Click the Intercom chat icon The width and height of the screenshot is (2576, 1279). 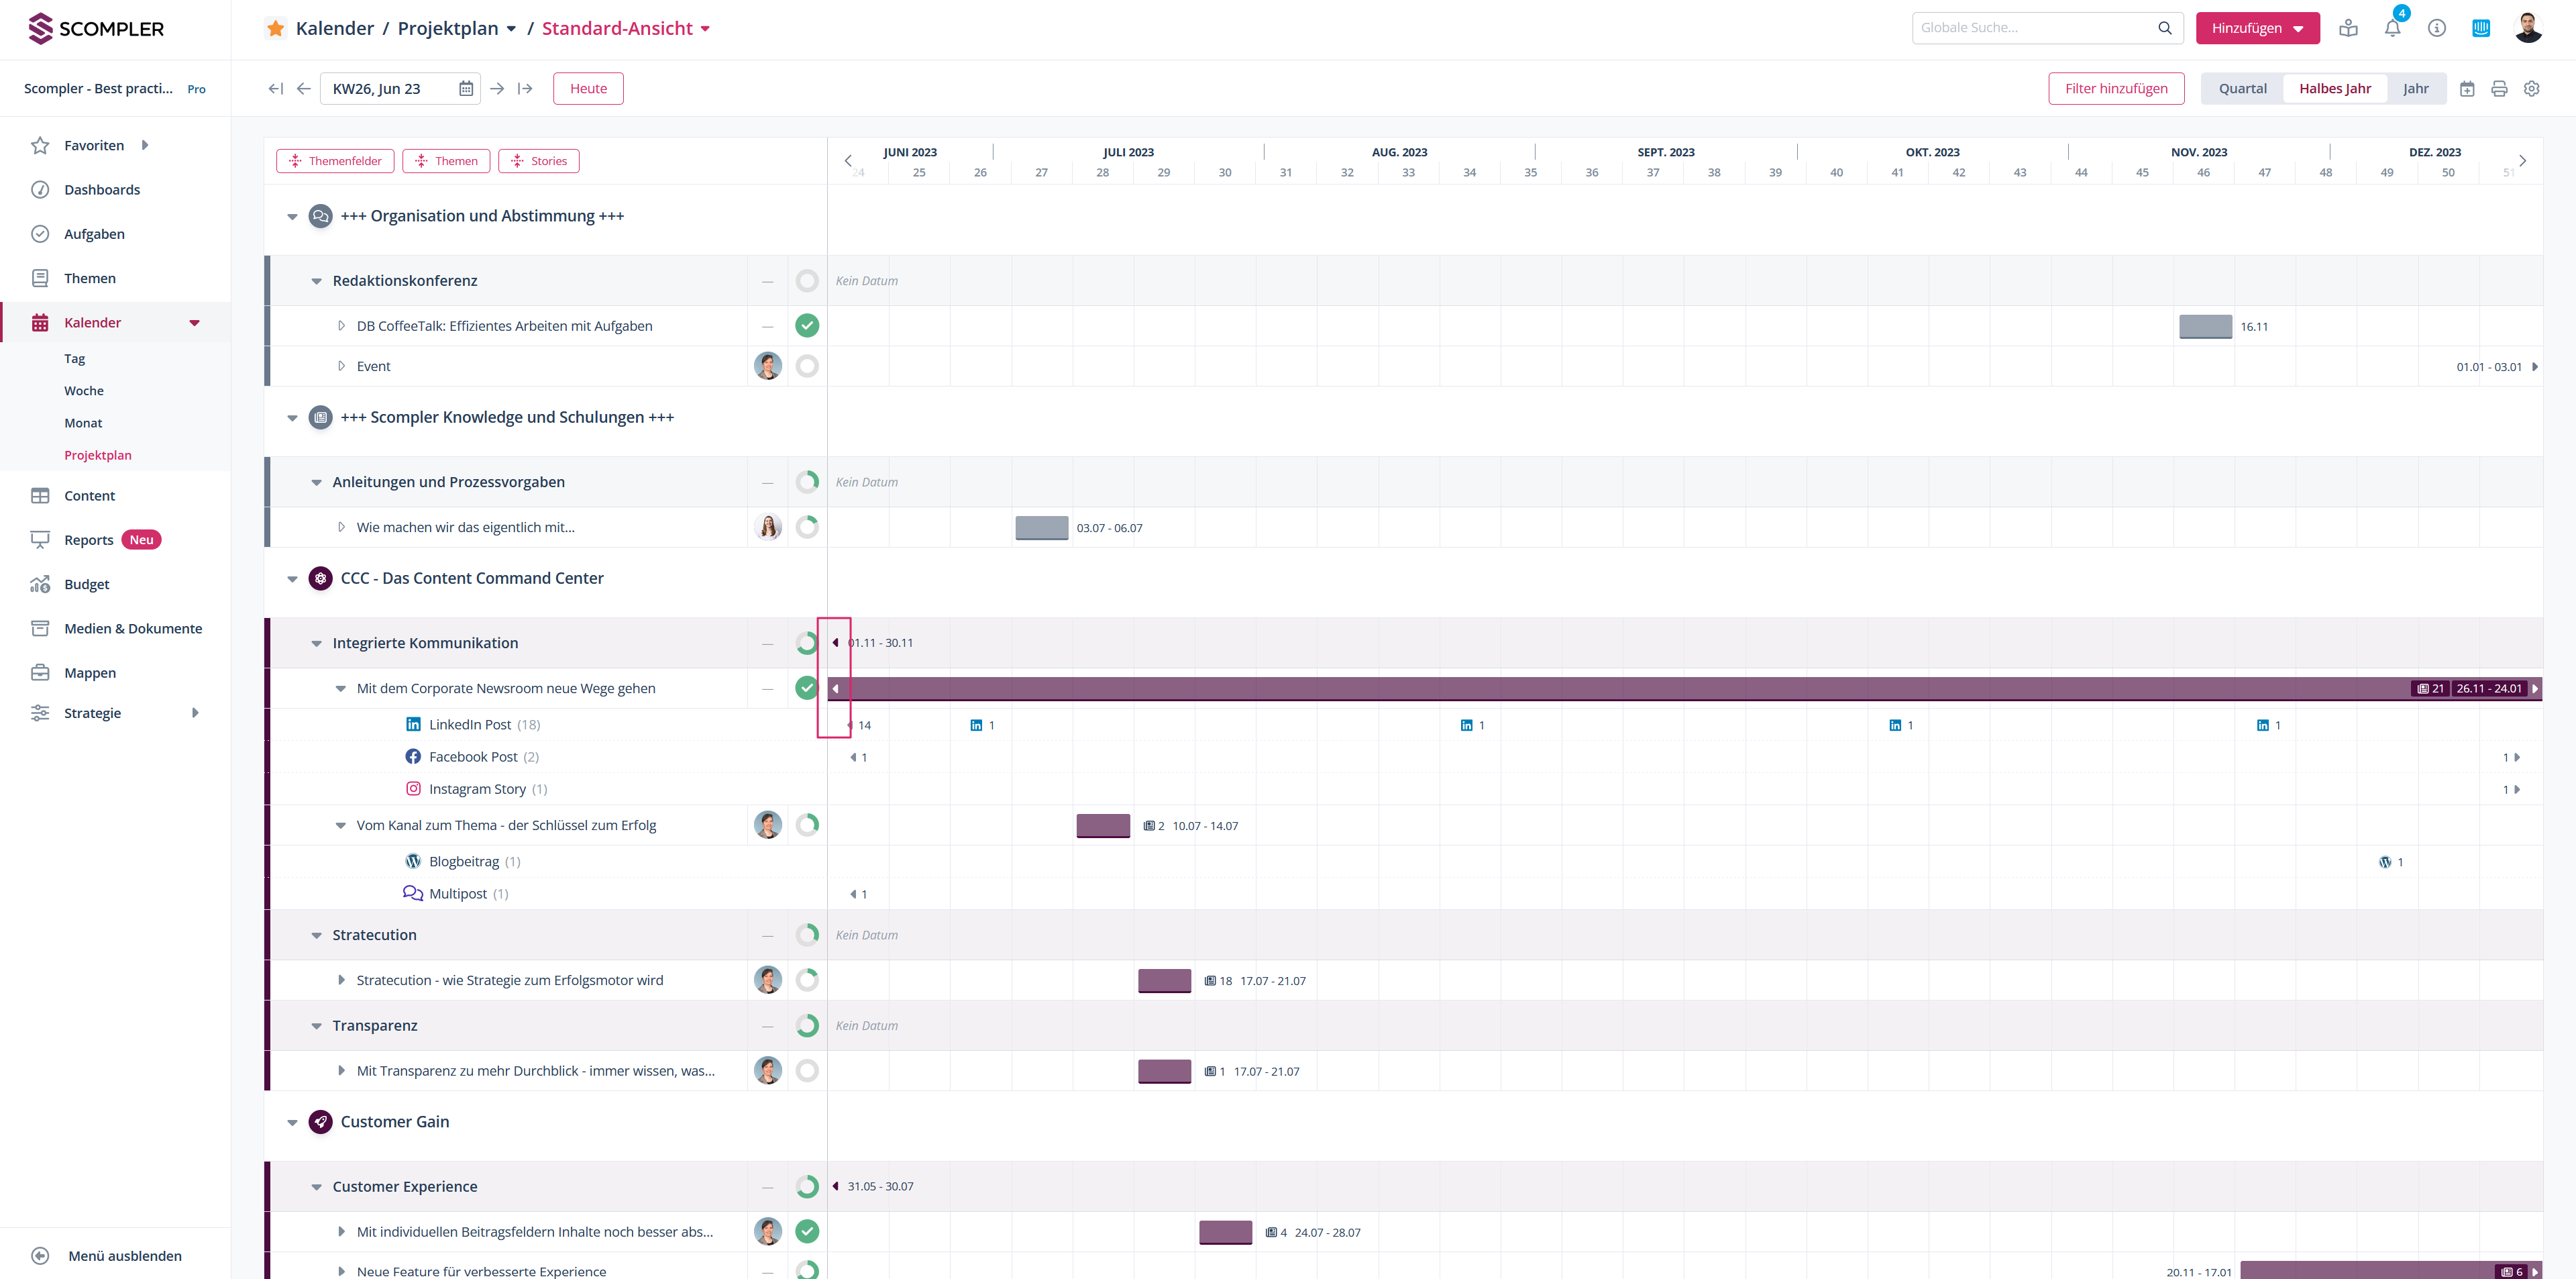pyautogui.click(x=2480, y=28)
